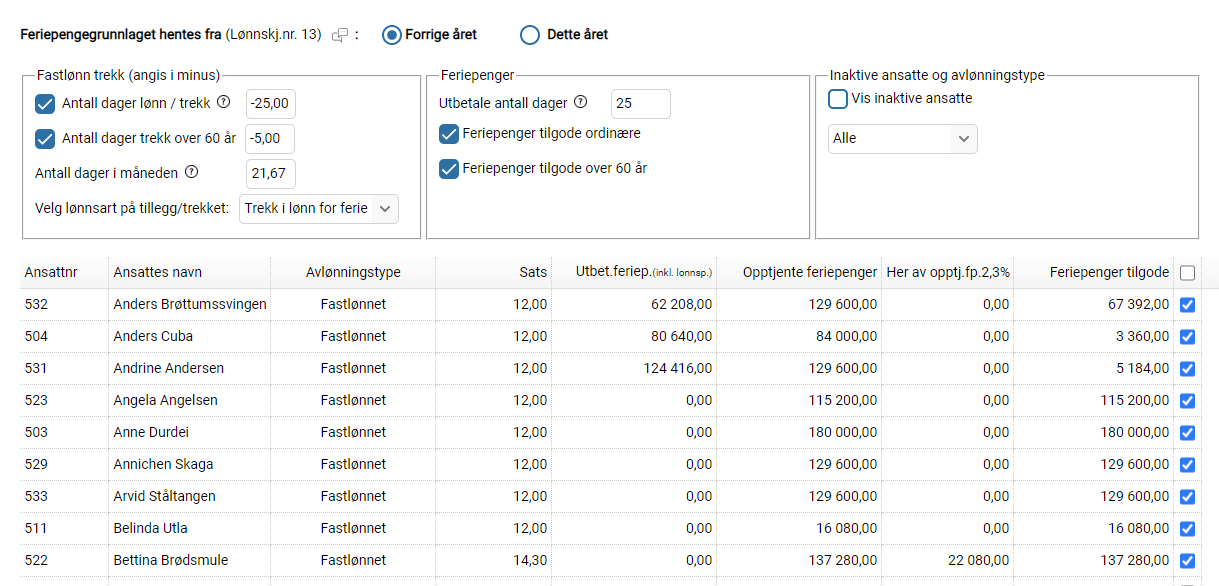Select employee name Arvid Ståltangen
Image resolution: width=1219 pixels, height=586 pixels.
point(164,496)
